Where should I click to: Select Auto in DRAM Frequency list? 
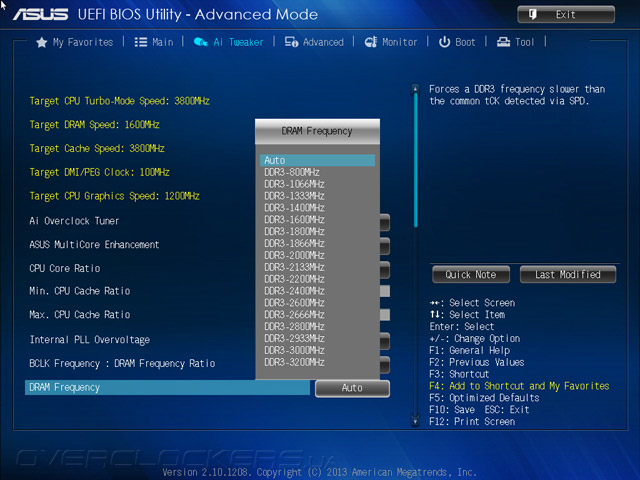(317, 160)
